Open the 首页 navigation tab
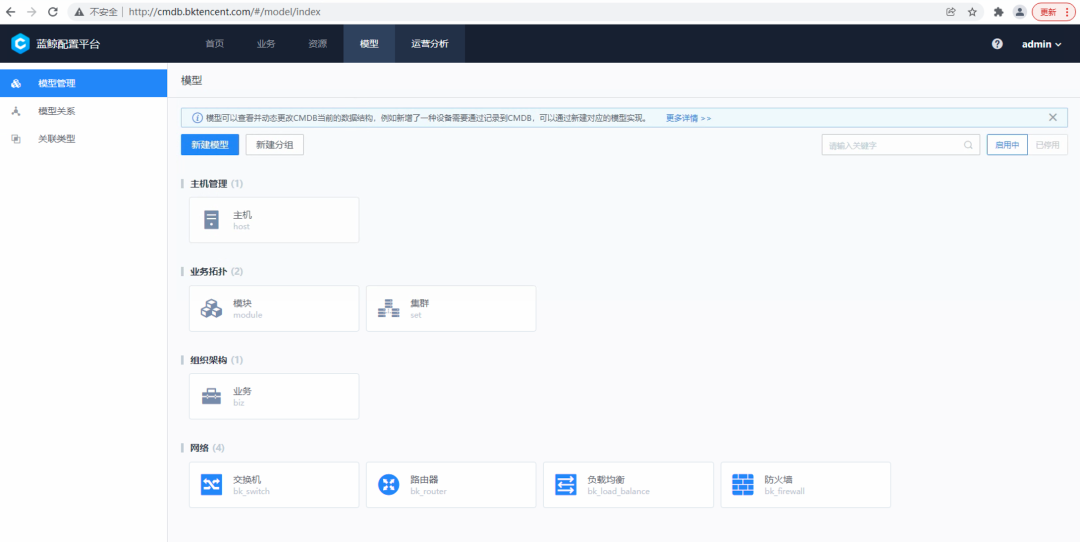Screen dimensions: 1080x542 coord(214,43)
